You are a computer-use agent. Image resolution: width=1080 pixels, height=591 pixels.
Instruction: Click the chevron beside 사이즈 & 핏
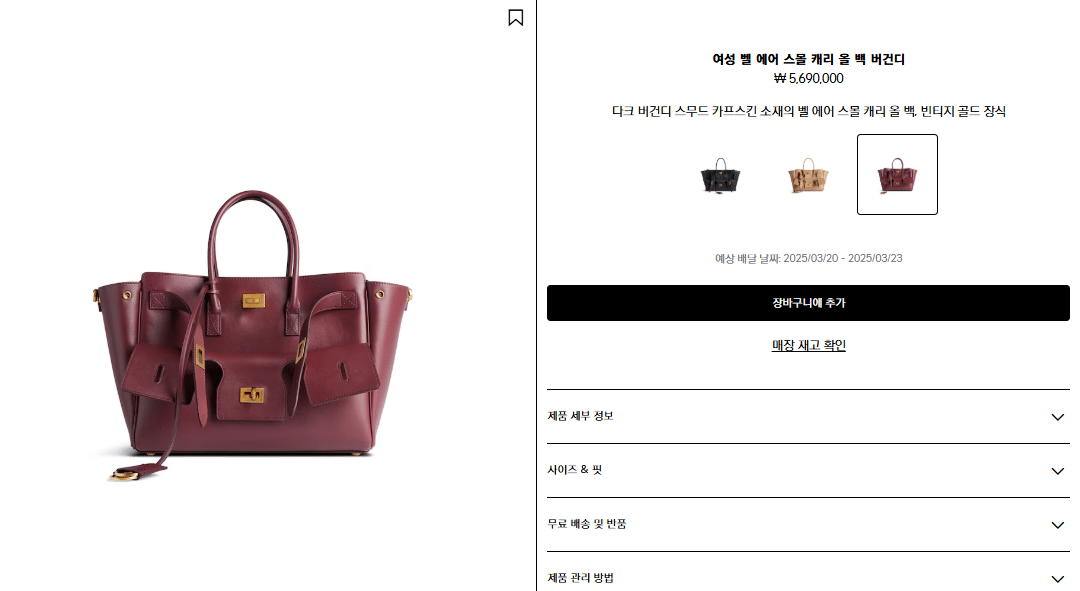coord(1057,471)
